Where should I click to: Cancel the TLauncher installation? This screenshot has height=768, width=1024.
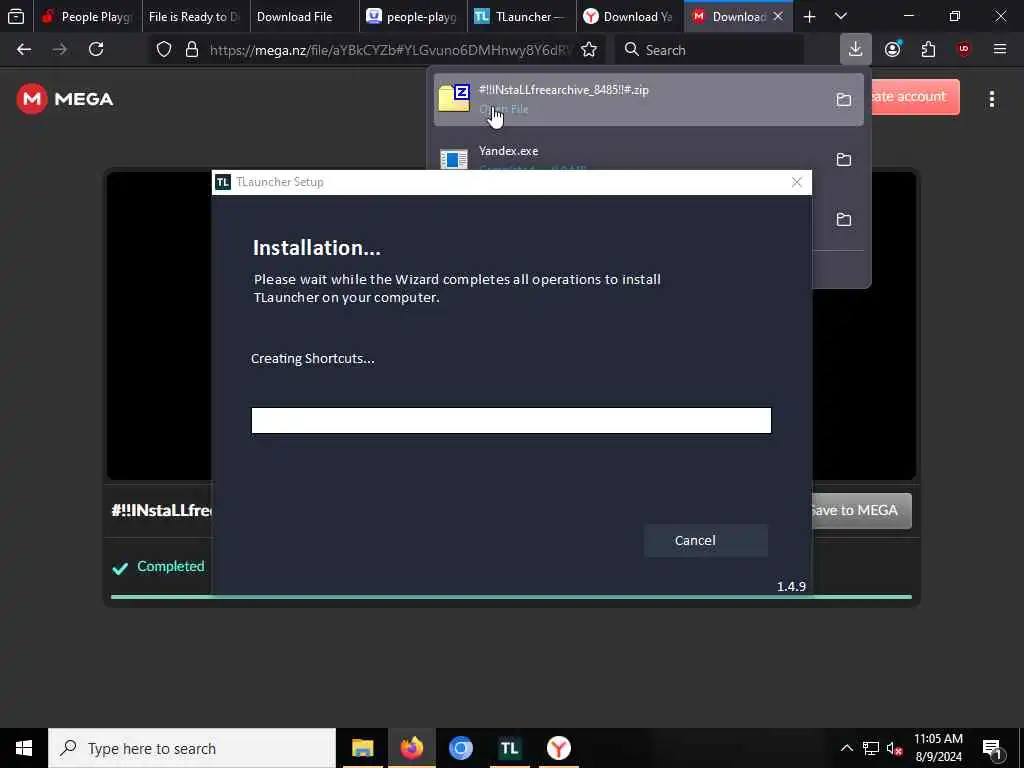(706, 540)
